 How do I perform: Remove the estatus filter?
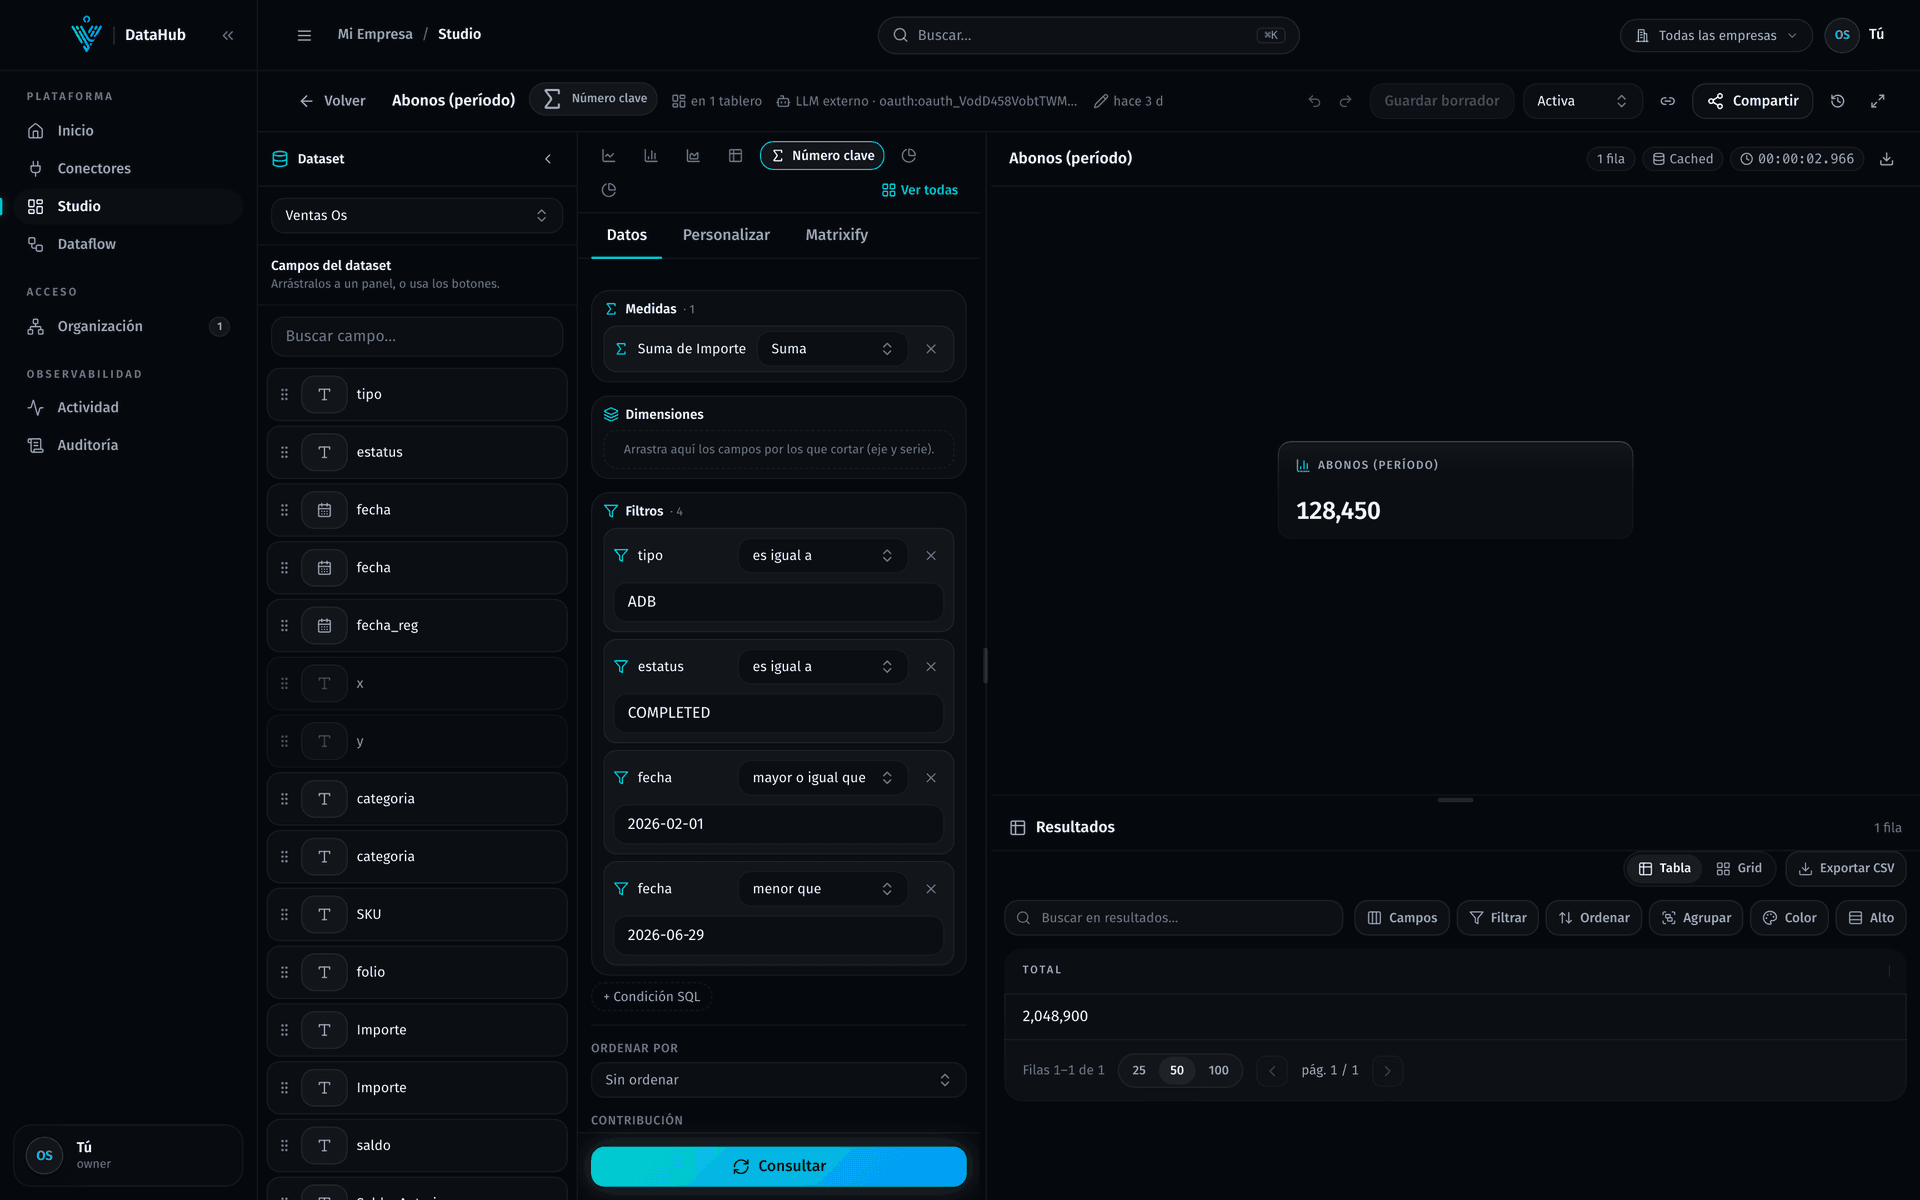click(x=931, y=667)
